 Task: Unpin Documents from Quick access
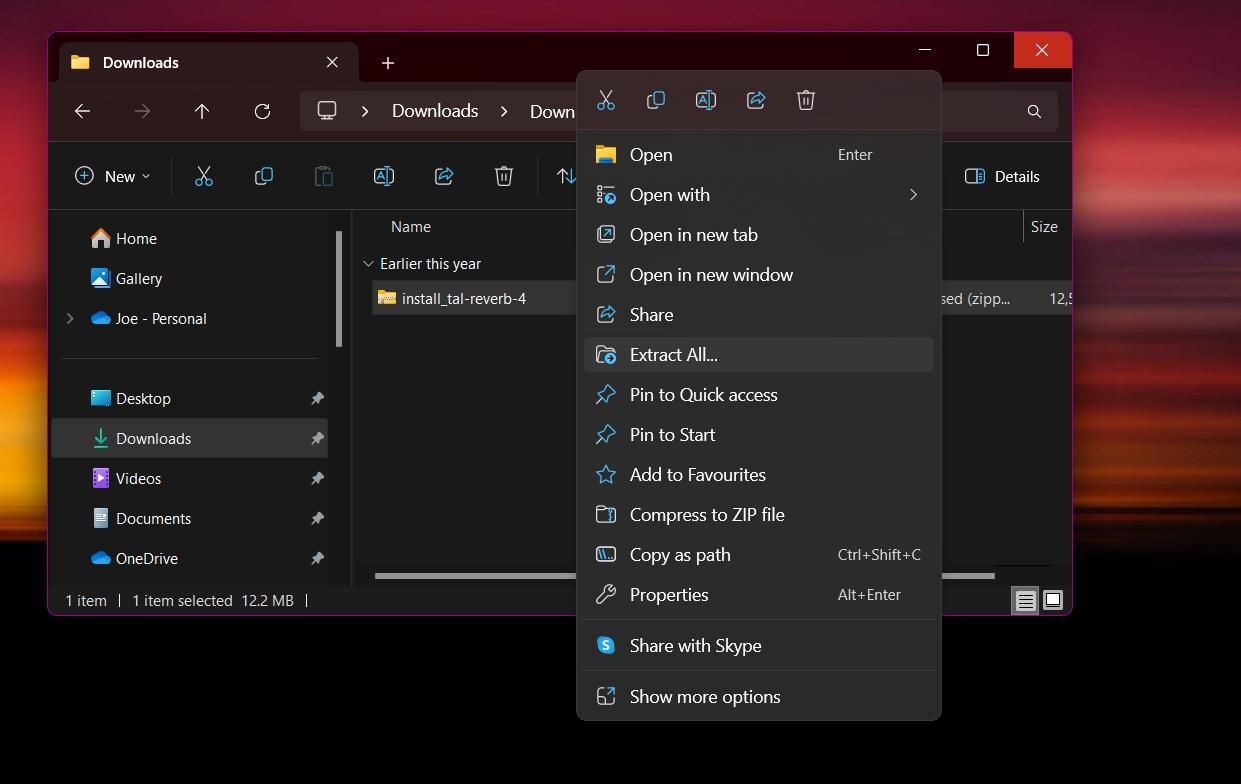click(x=317, y=518)
